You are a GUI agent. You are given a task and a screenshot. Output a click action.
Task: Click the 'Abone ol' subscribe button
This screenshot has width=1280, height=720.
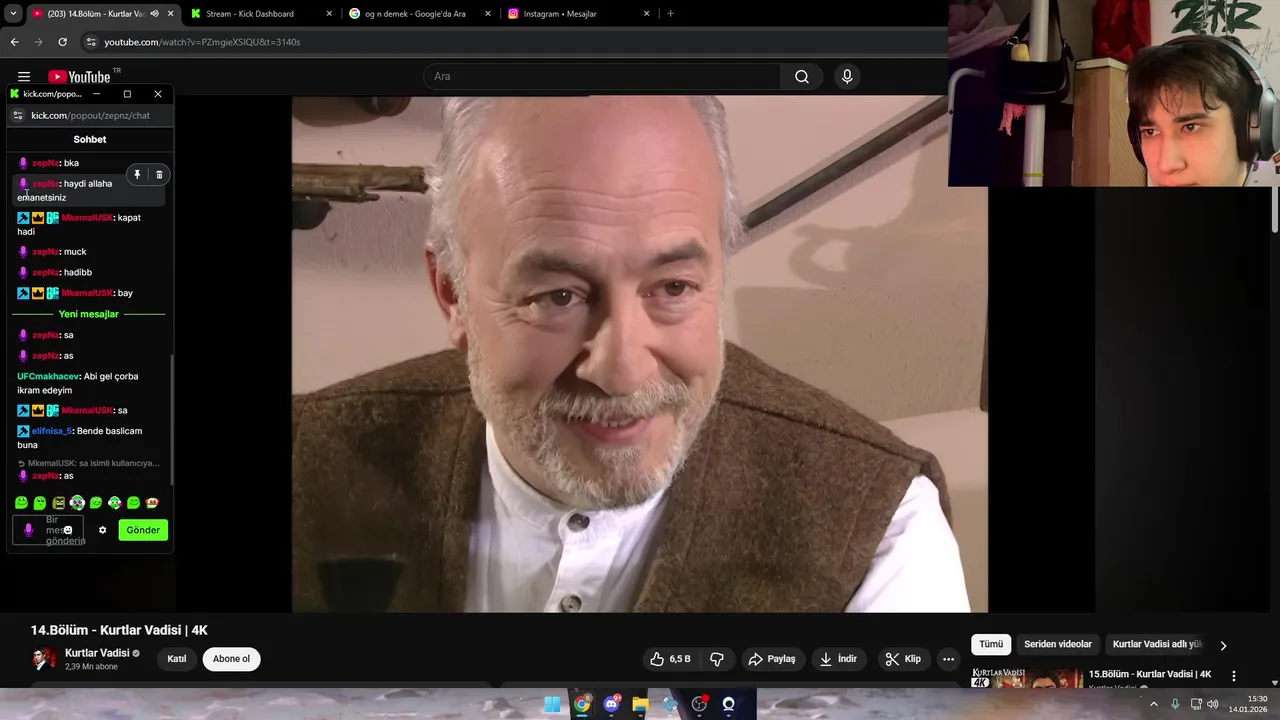pyautogui.click(x=231, y=659)
